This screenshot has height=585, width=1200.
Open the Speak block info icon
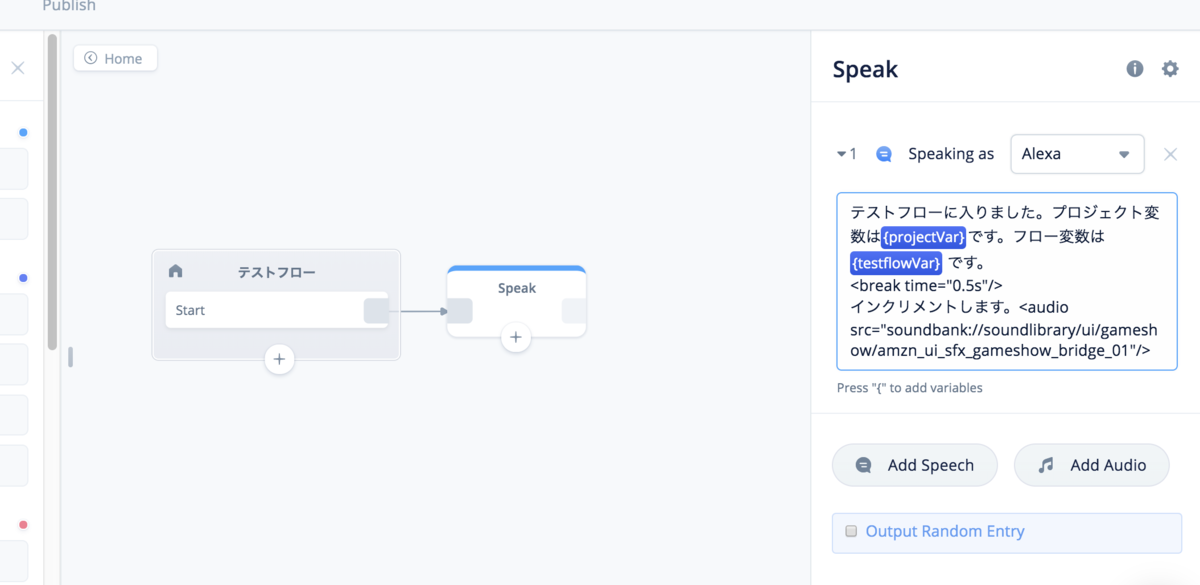click(x=1135, y=69)
